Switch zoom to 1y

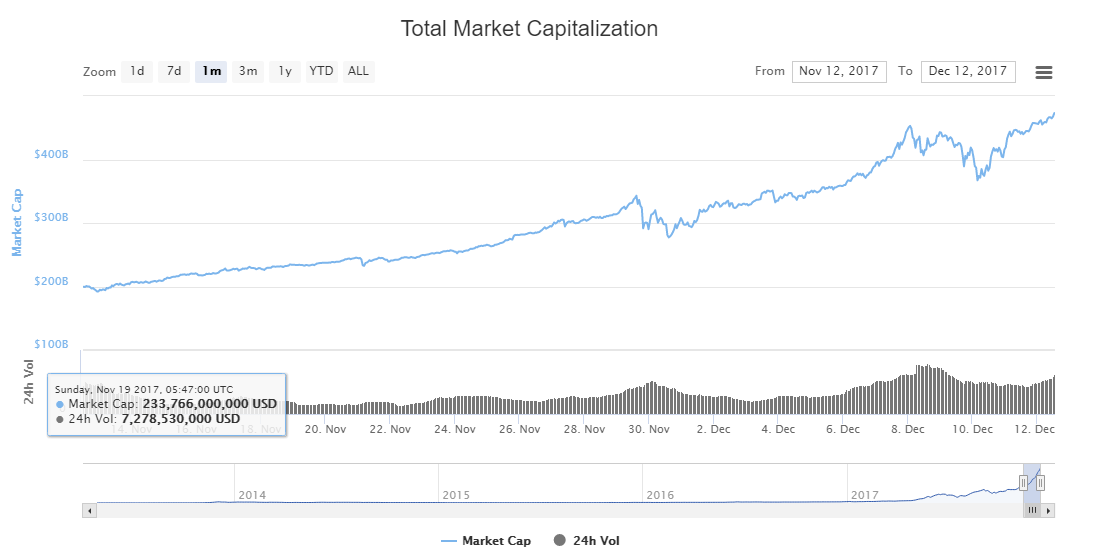point(285,71)
